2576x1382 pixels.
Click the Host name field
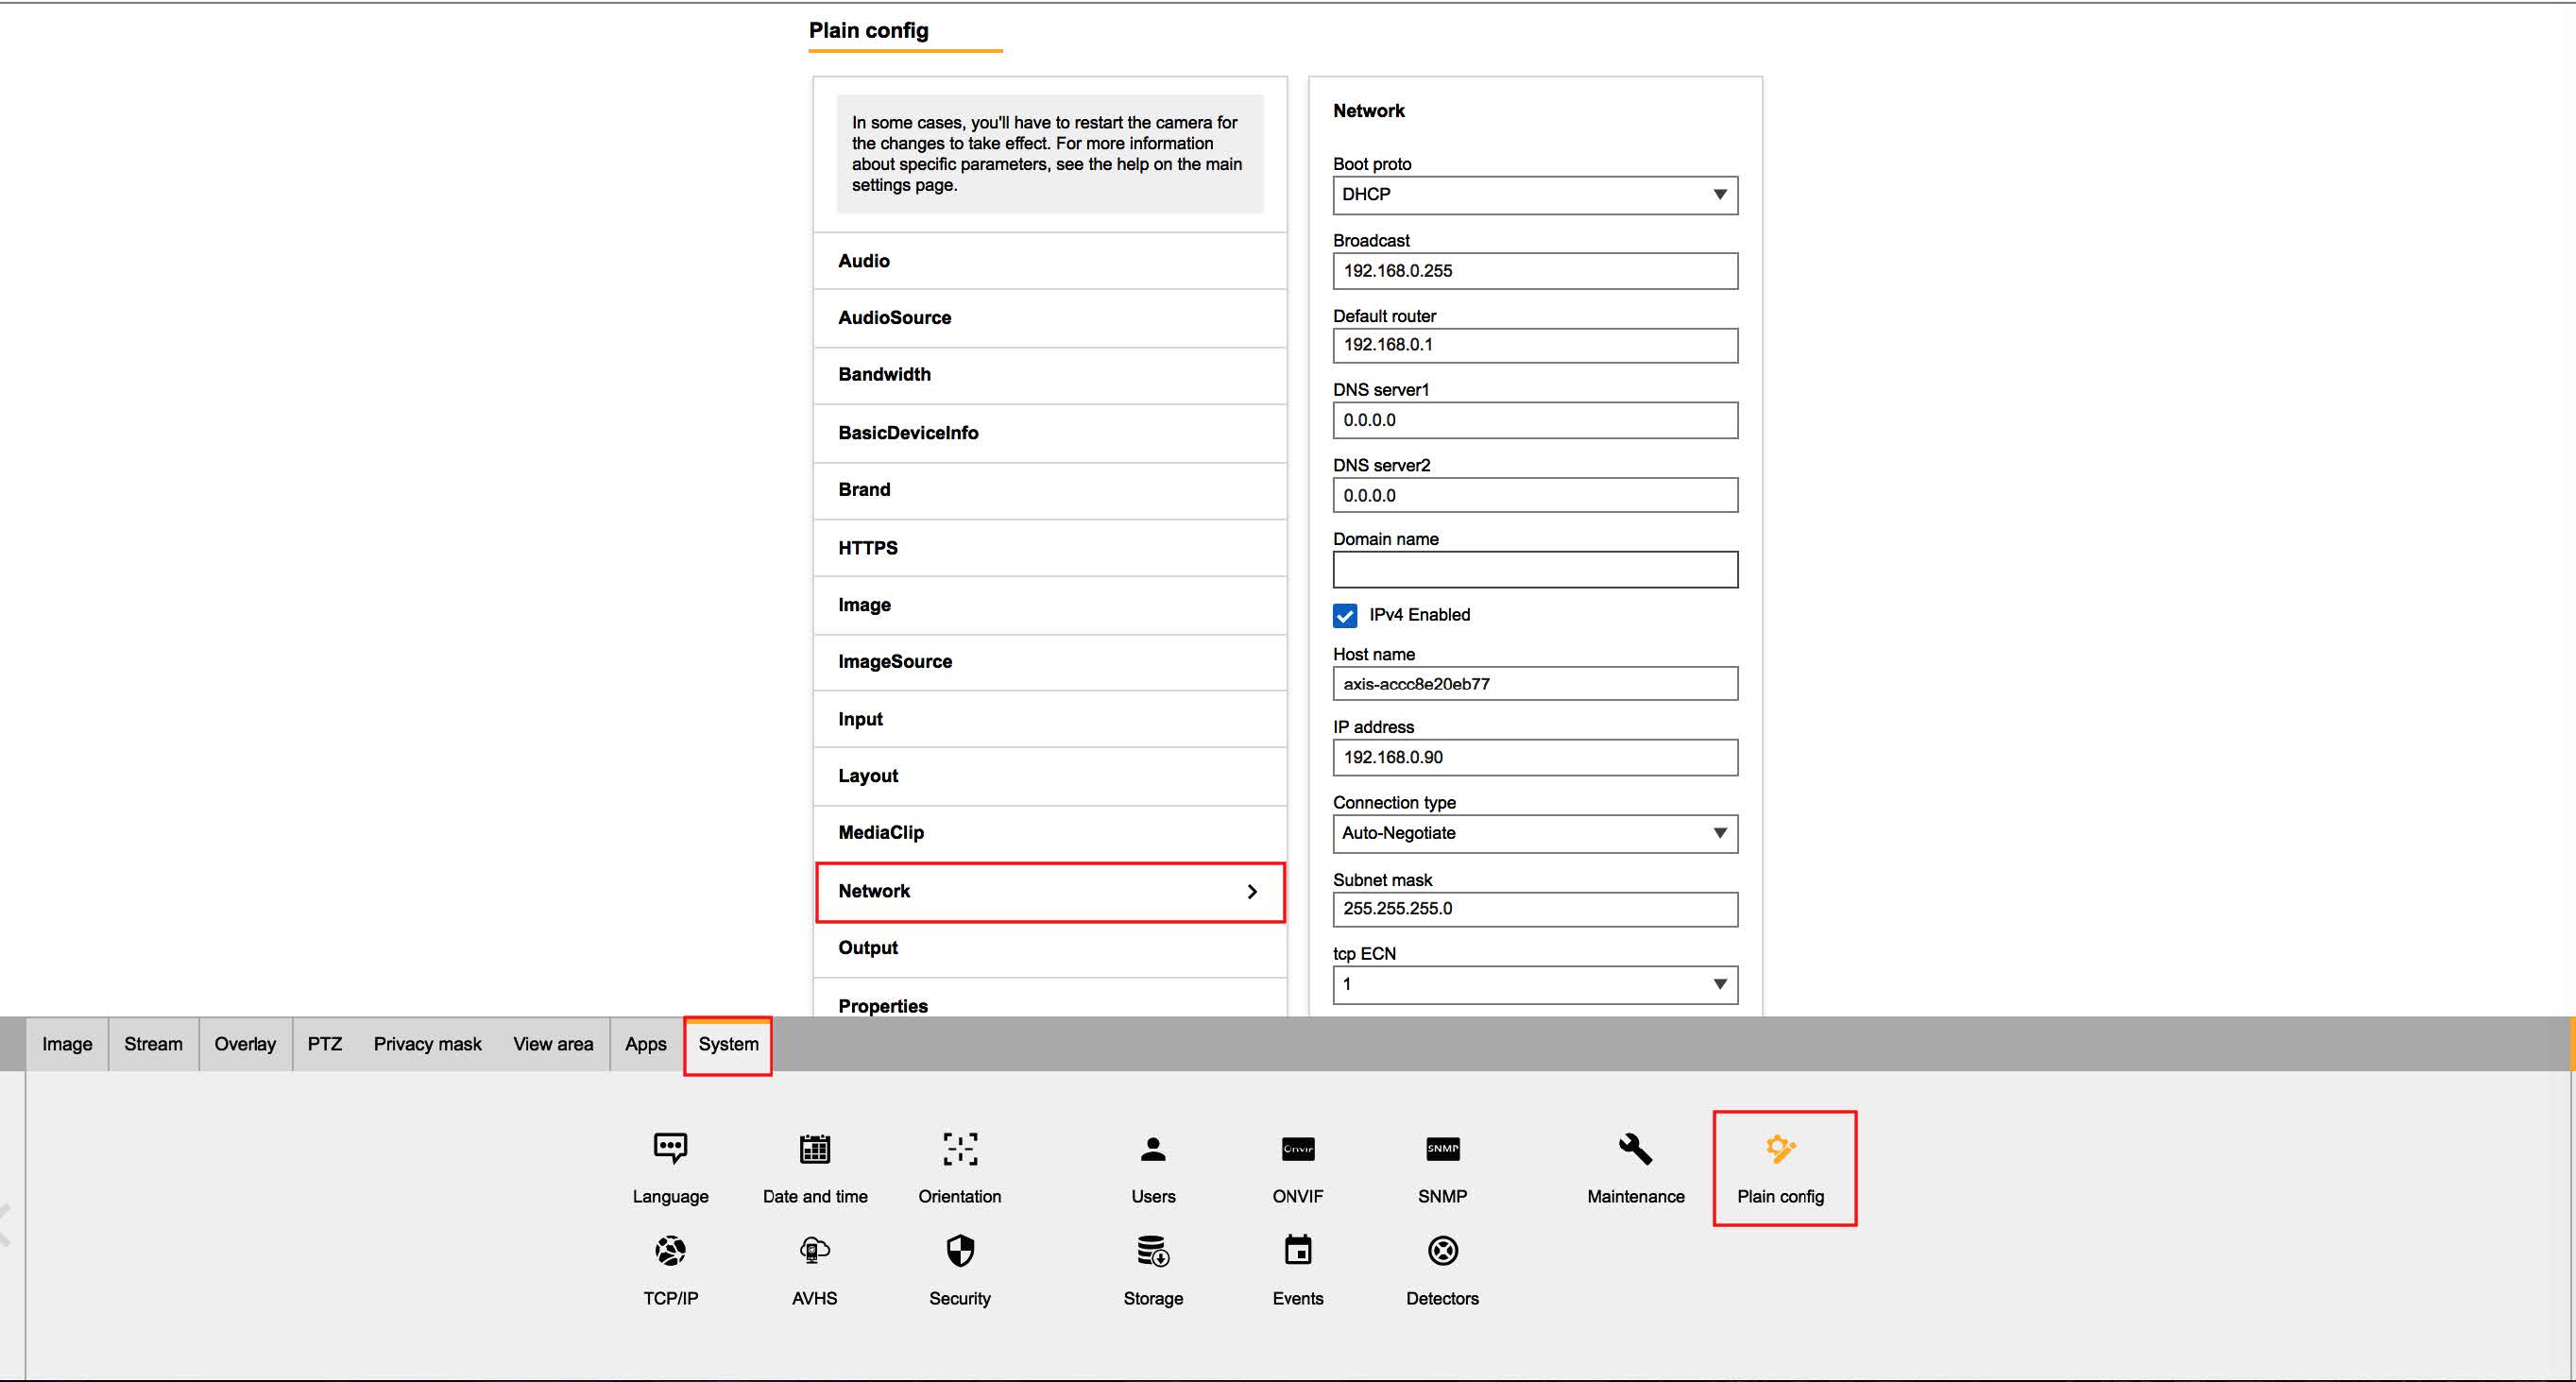click(x=1535, y=684)
